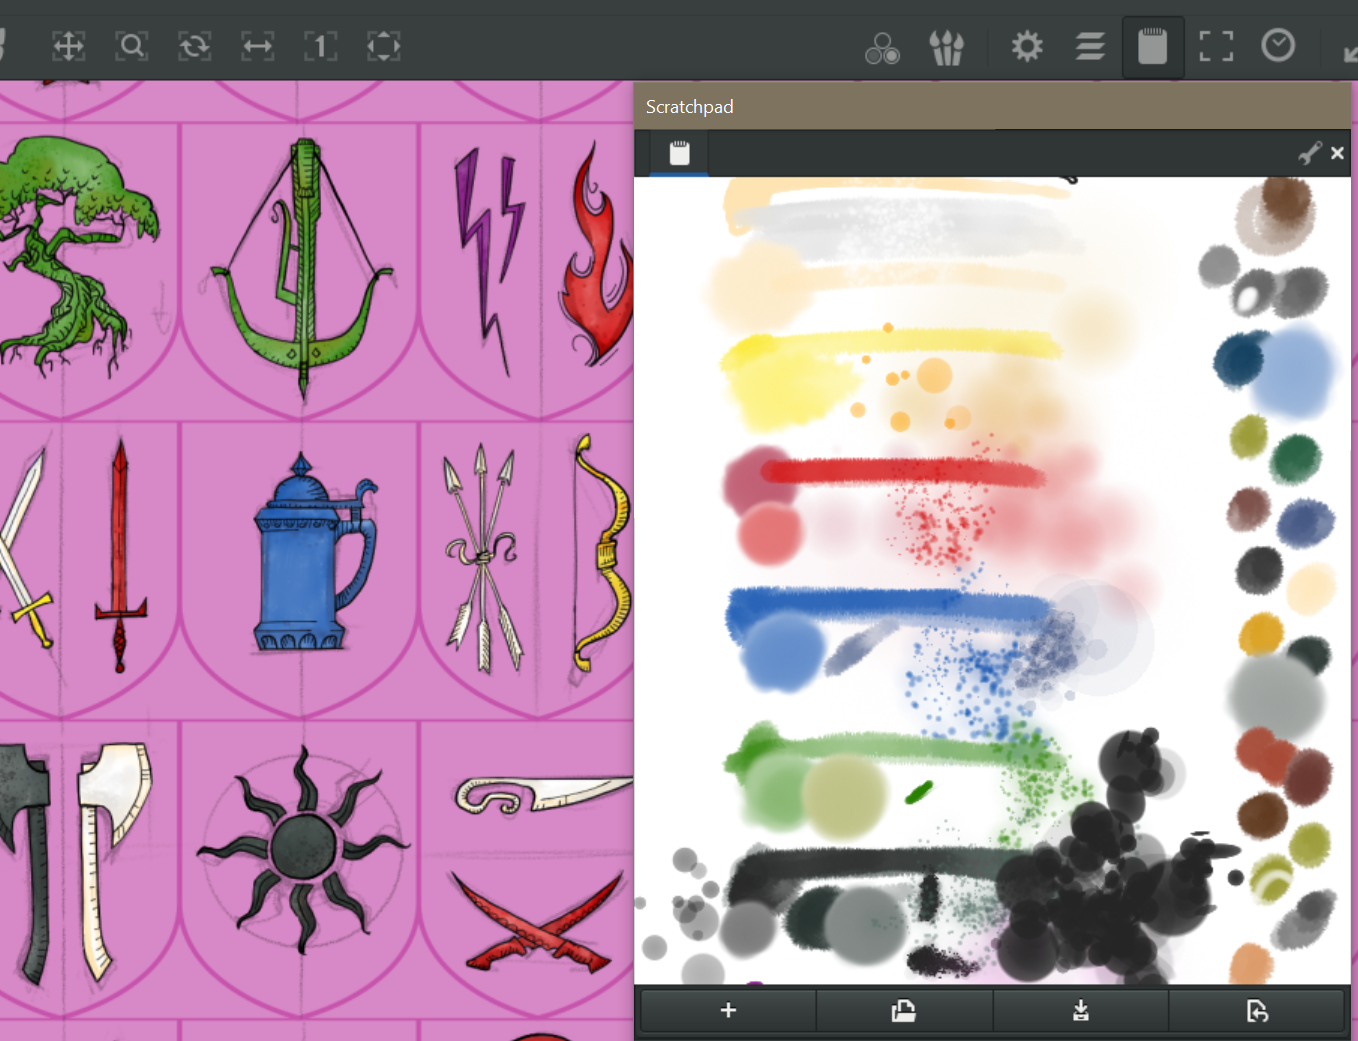
Task: Select the Rotate View tool
Action: pos(195,46)
